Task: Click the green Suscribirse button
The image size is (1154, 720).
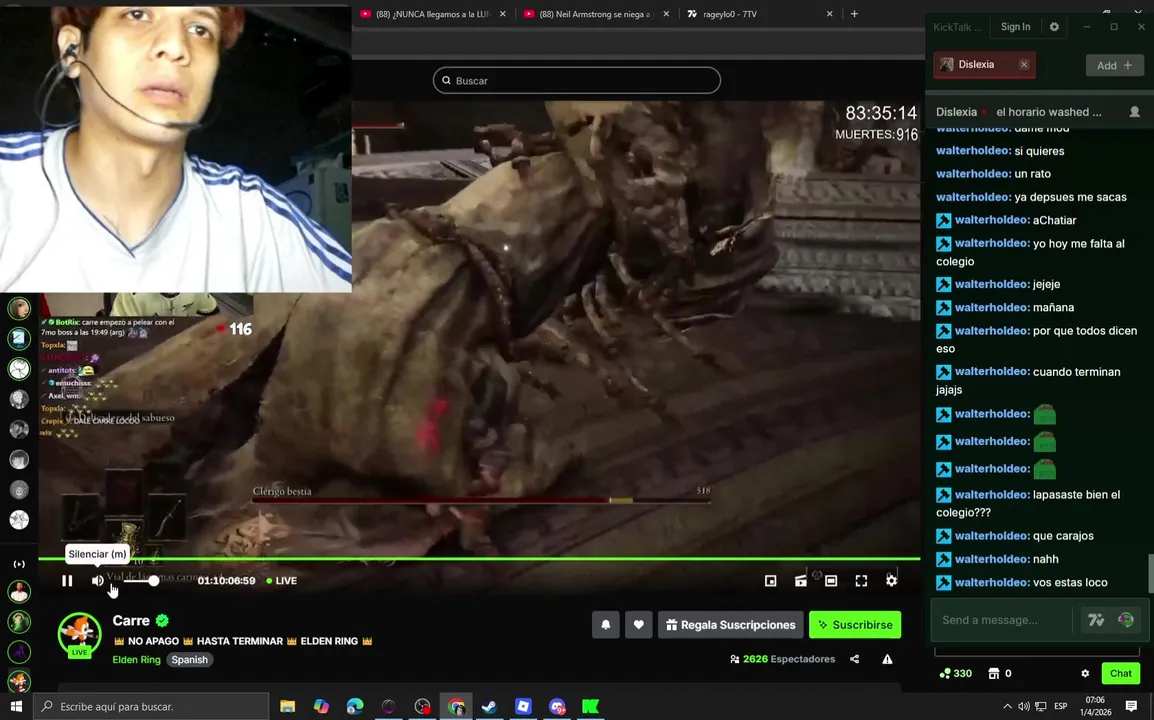Action: point(855,625)
